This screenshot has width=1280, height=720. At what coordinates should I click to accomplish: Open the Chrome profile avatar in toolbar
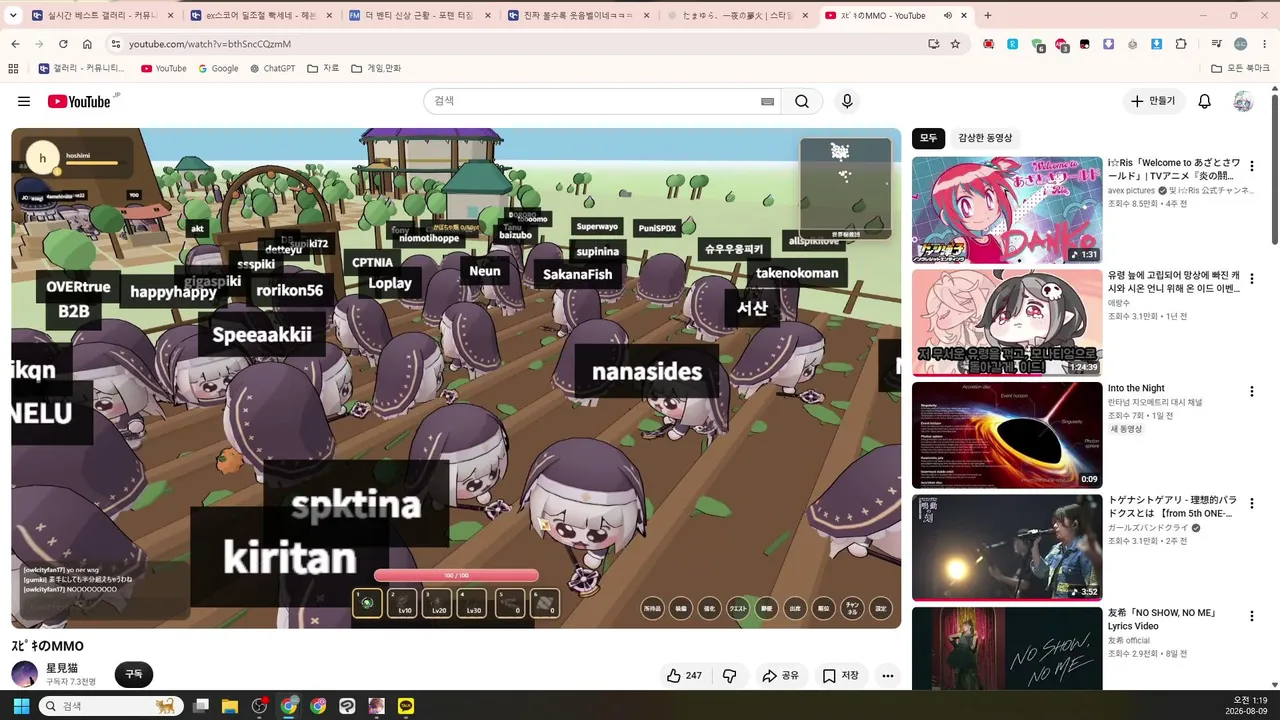1240,44
